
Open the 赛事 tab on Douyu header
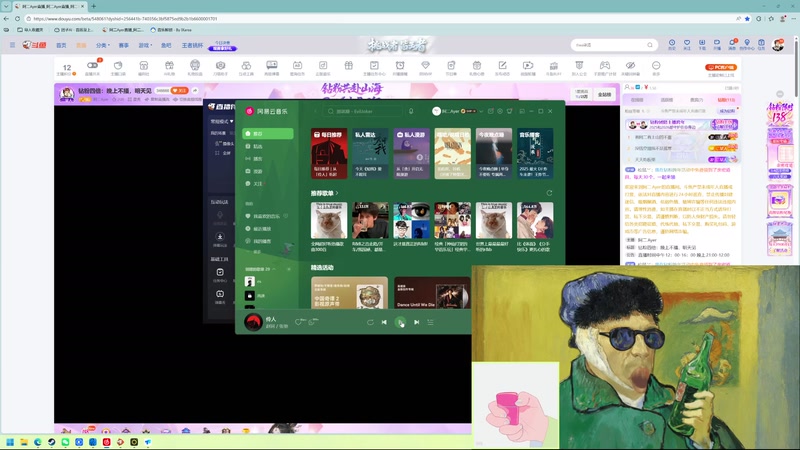(124, 45)
